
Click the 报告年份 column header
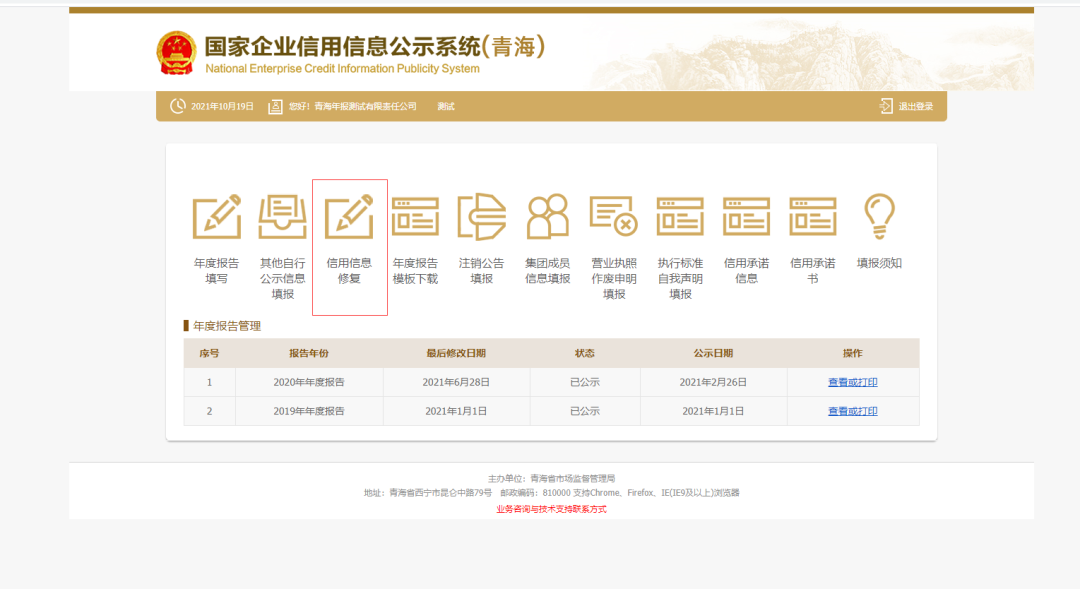(309, 353)
